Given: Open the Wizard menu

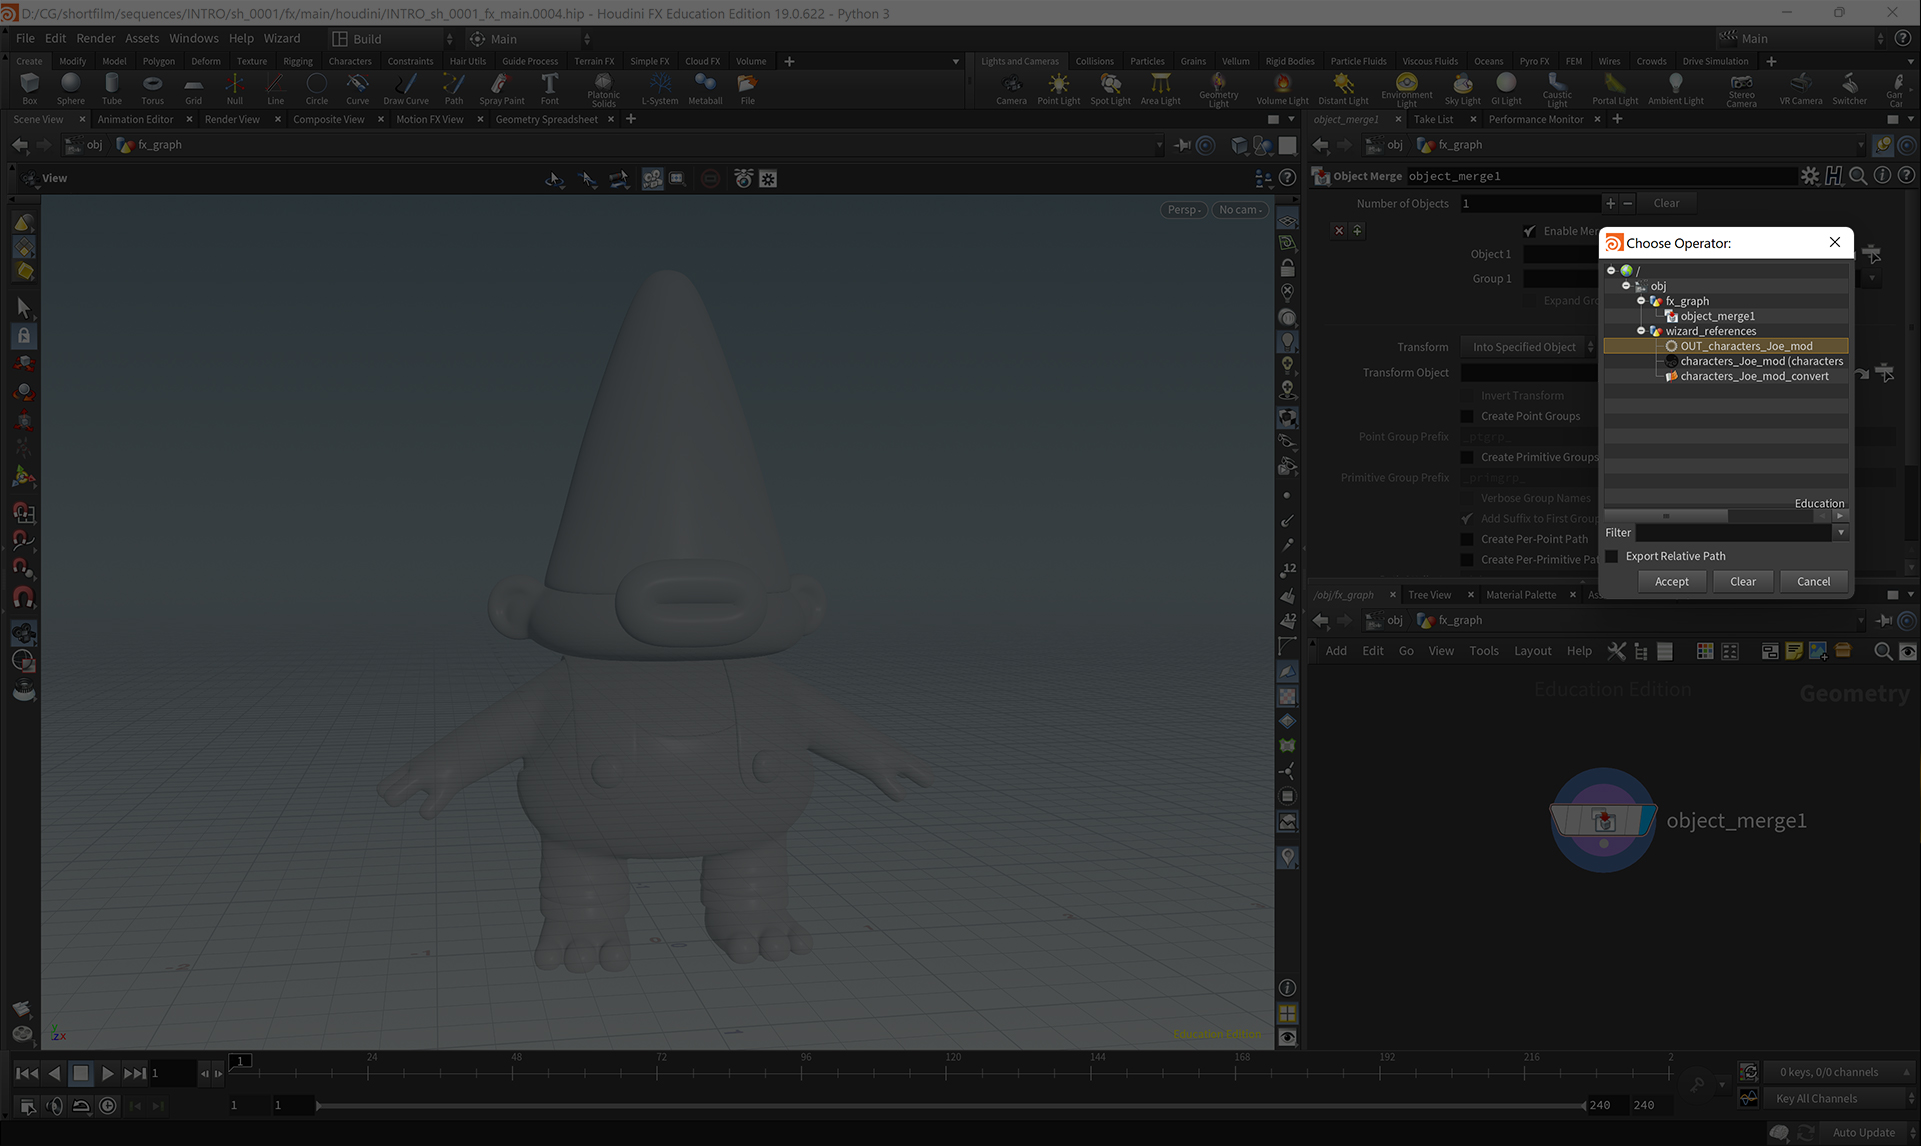Looking at the screenshot, I should (x=282, y=38).
